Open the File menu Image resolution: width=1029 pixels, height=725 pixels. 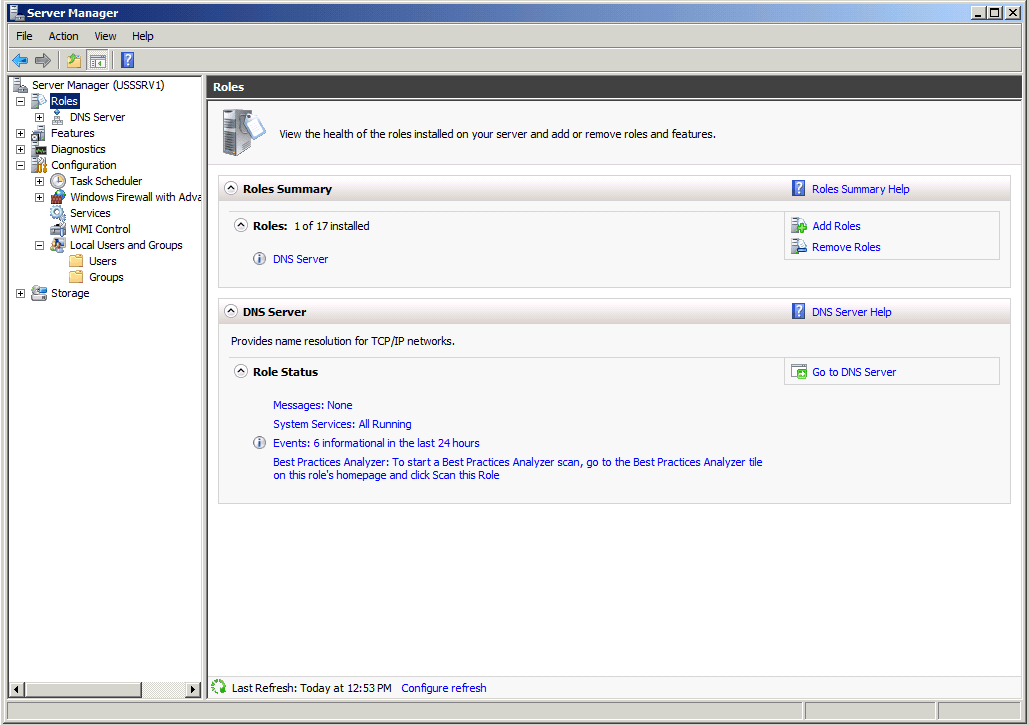click(x=24, y=36)
